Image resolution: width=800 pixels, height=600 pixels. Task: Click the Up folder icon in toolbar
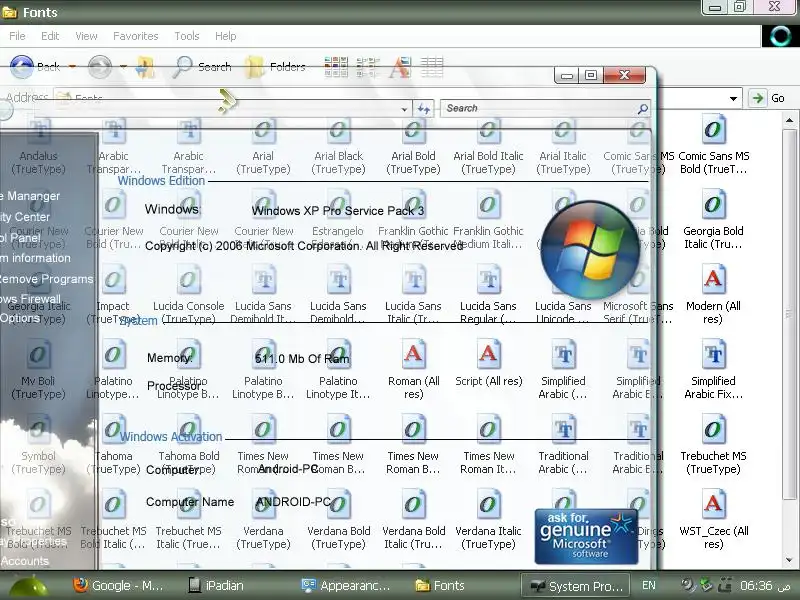point(145,67)
